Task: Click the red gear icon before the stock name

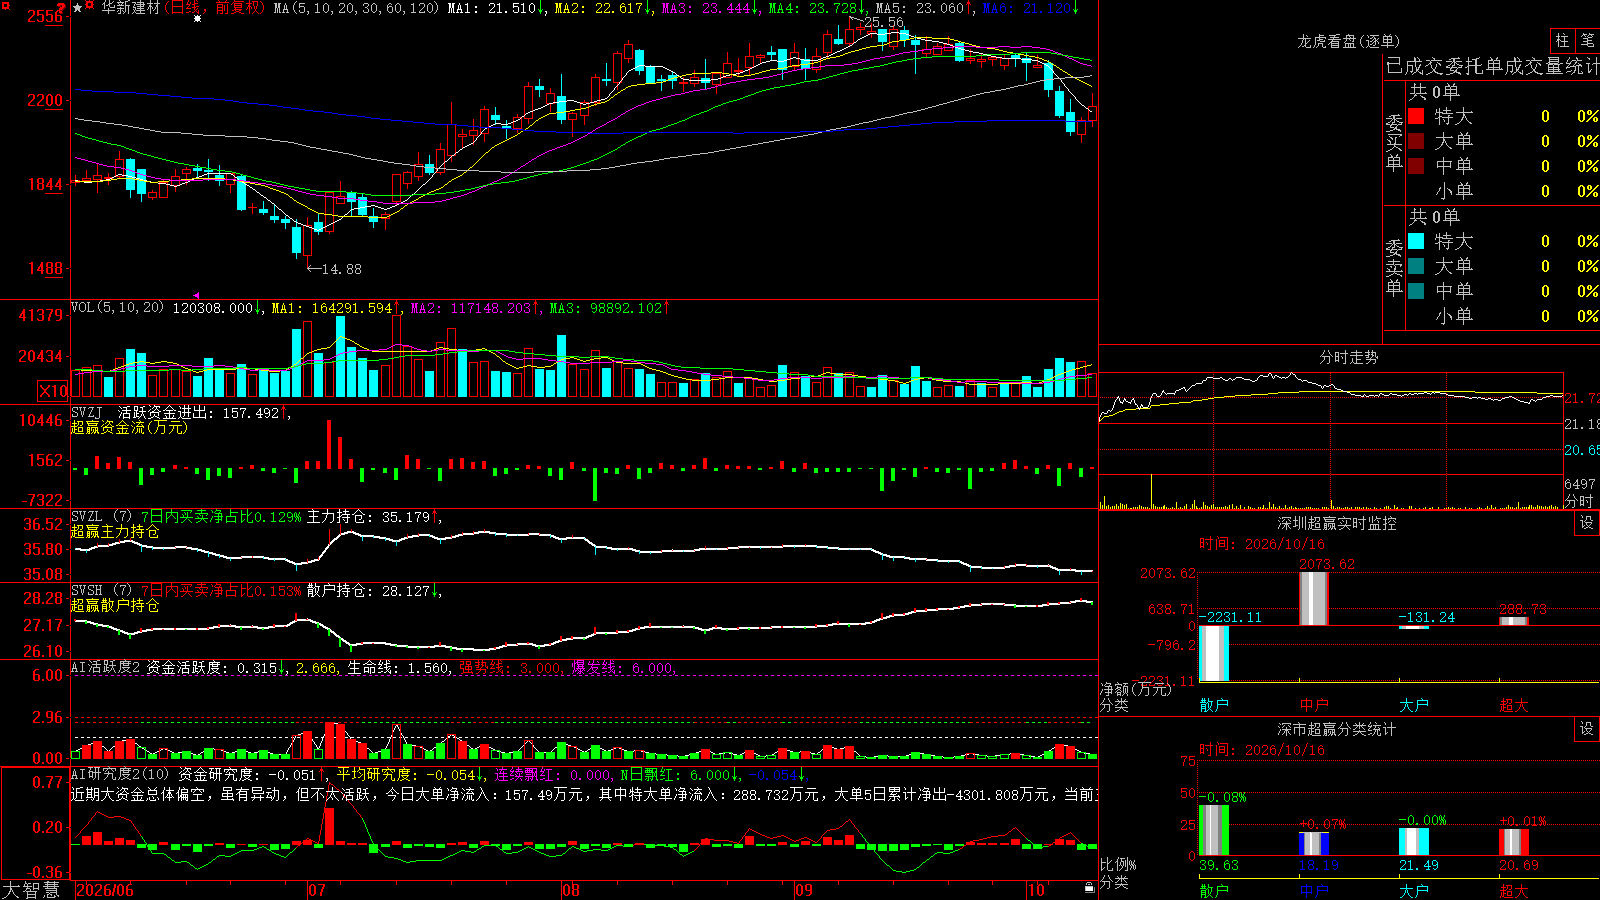Action: tap(89, 5)
